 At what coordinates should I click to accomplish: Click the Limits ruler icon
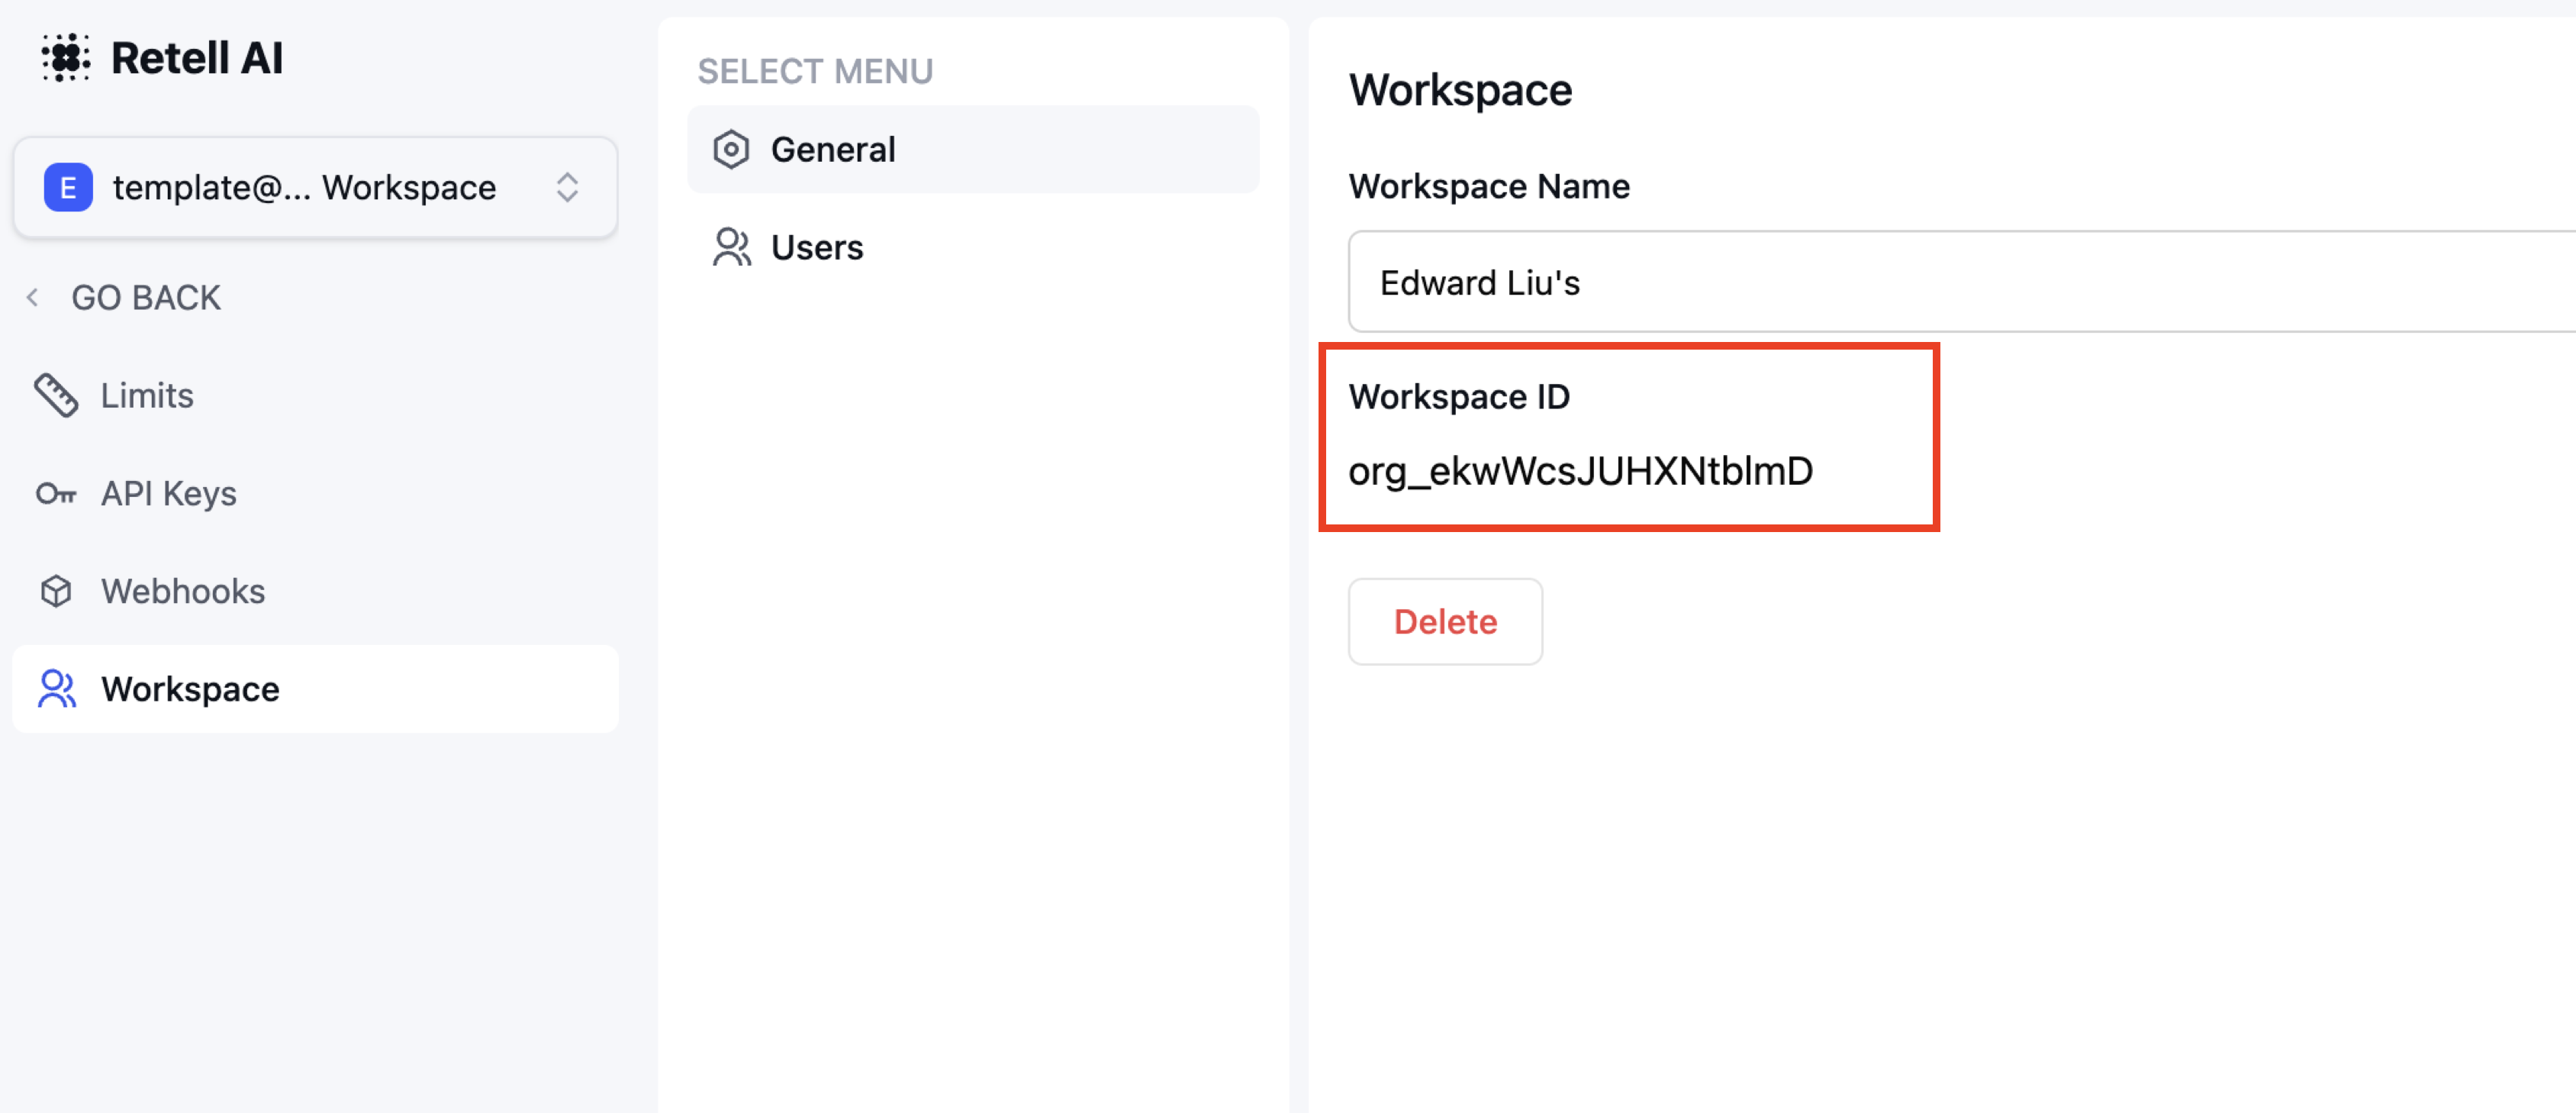56,396
